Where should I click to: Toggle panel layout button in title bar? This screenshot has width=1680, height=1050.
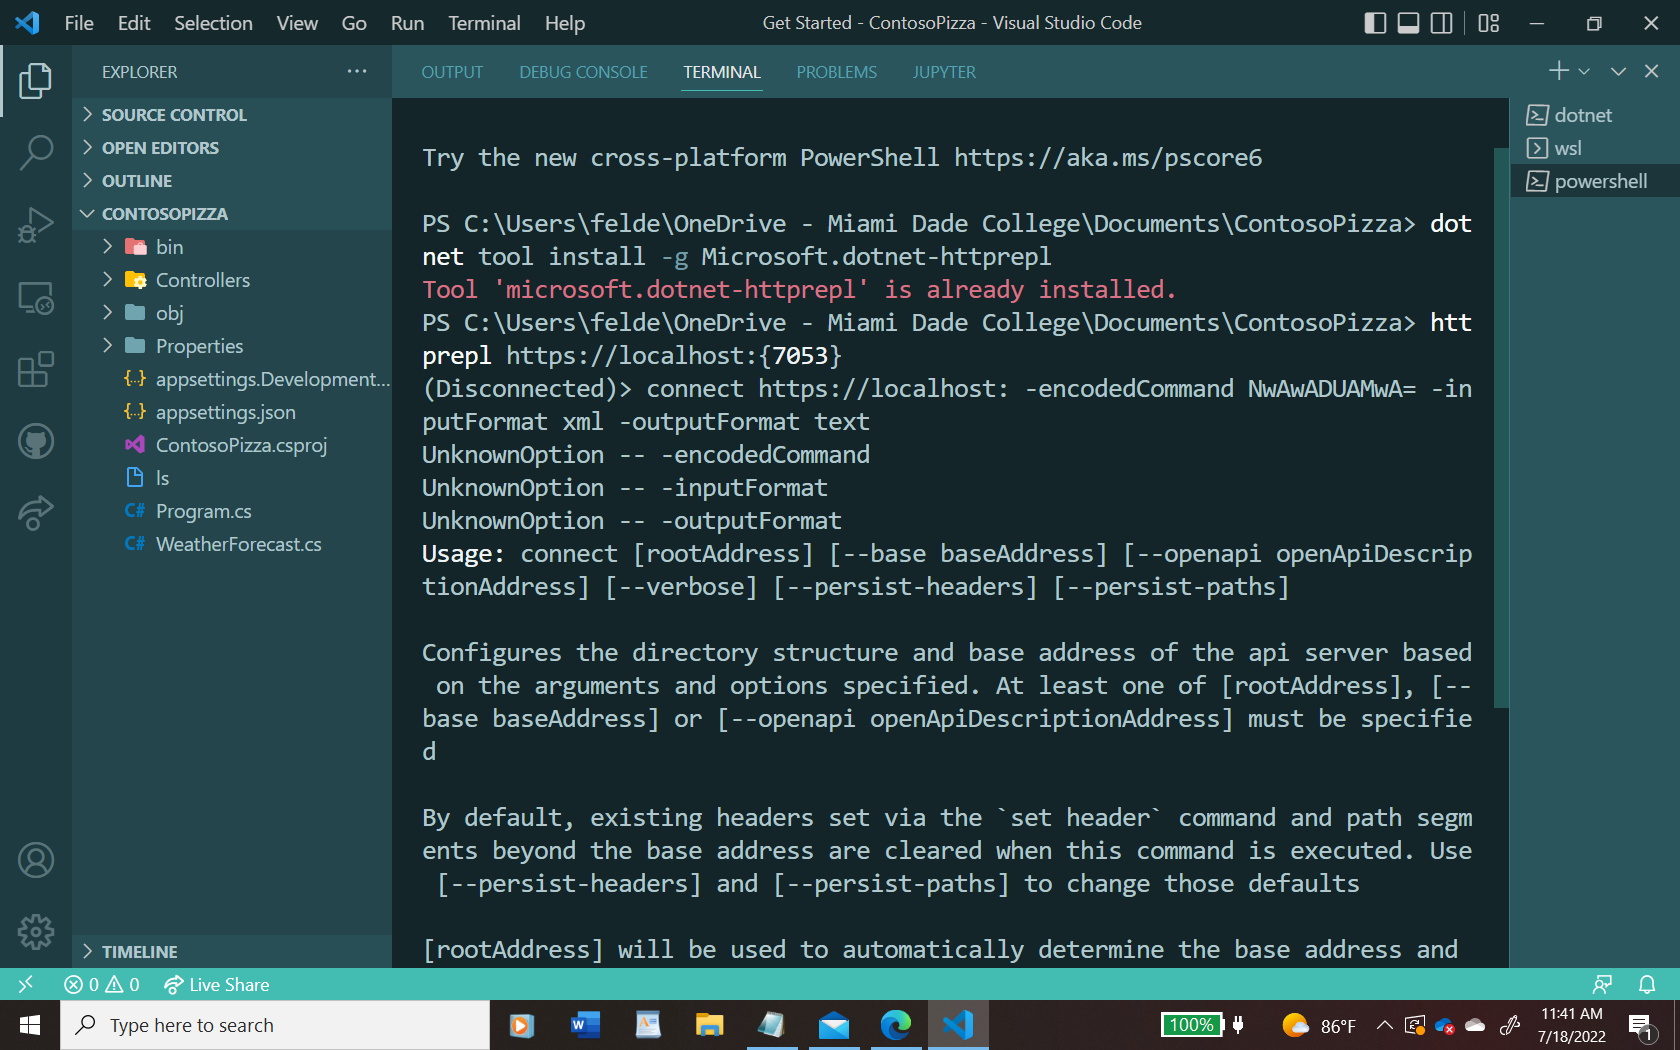point(1408,23)
